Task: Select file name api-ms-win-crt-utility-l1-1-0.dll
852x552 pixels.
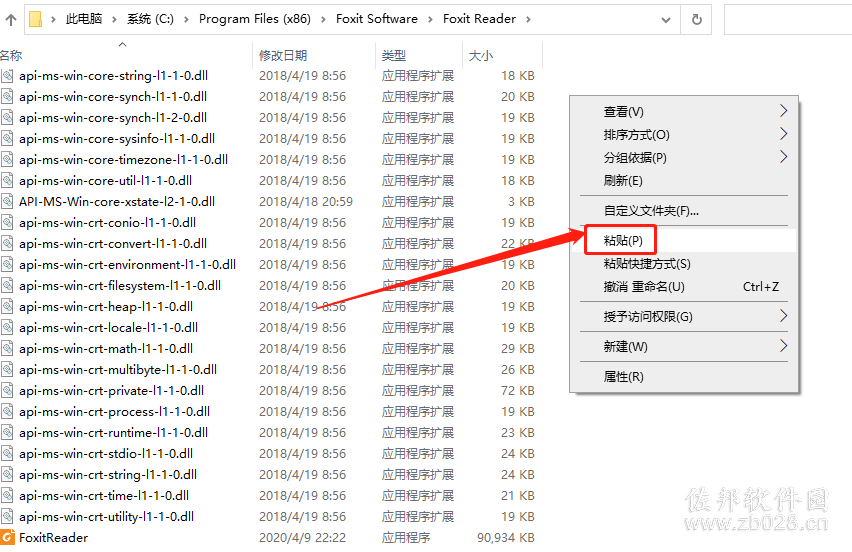Action: [106, 517]
